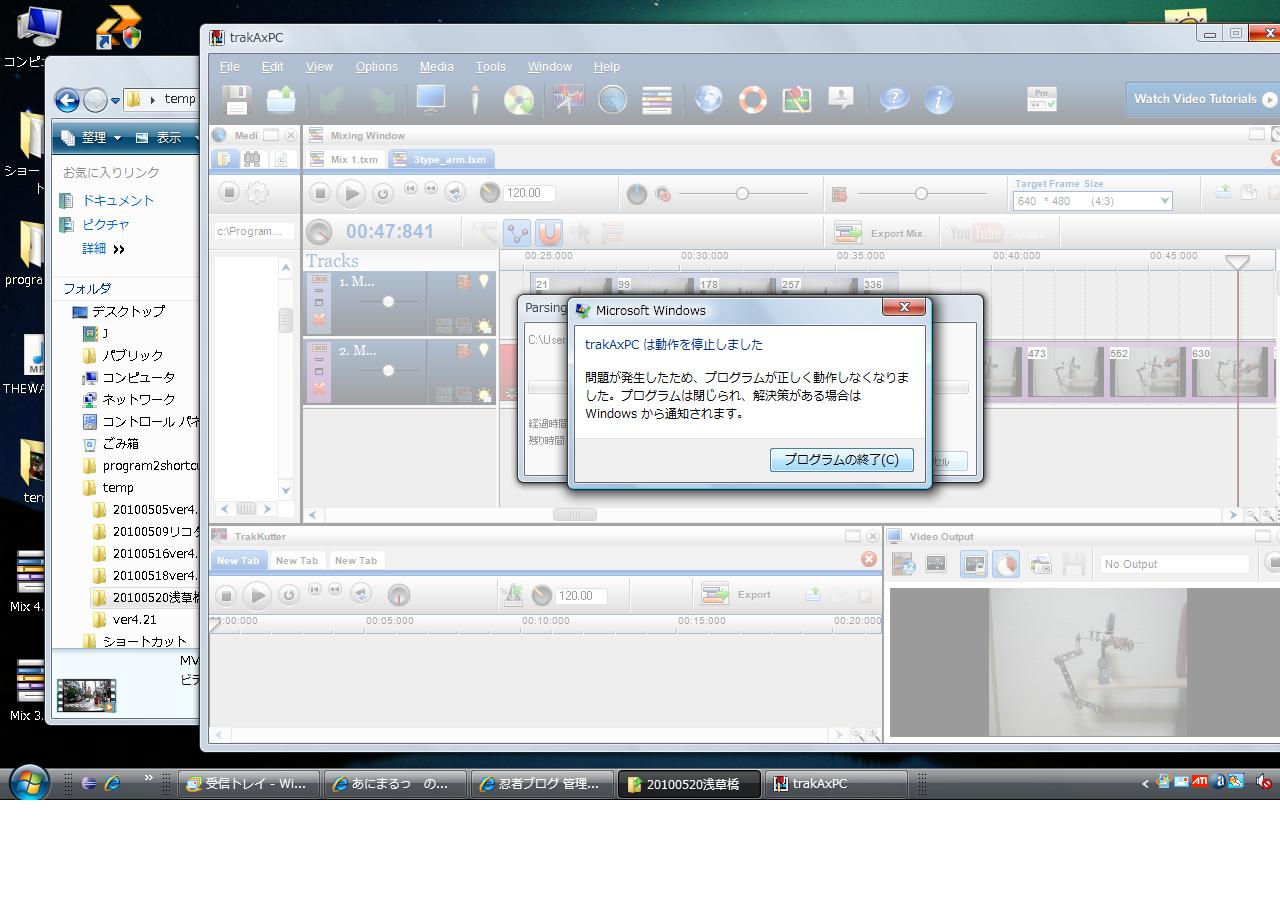Screen dimensions: 1280x900
Task: Open the 整理 dropdown in Explorer window
Action: coord(90,138)
